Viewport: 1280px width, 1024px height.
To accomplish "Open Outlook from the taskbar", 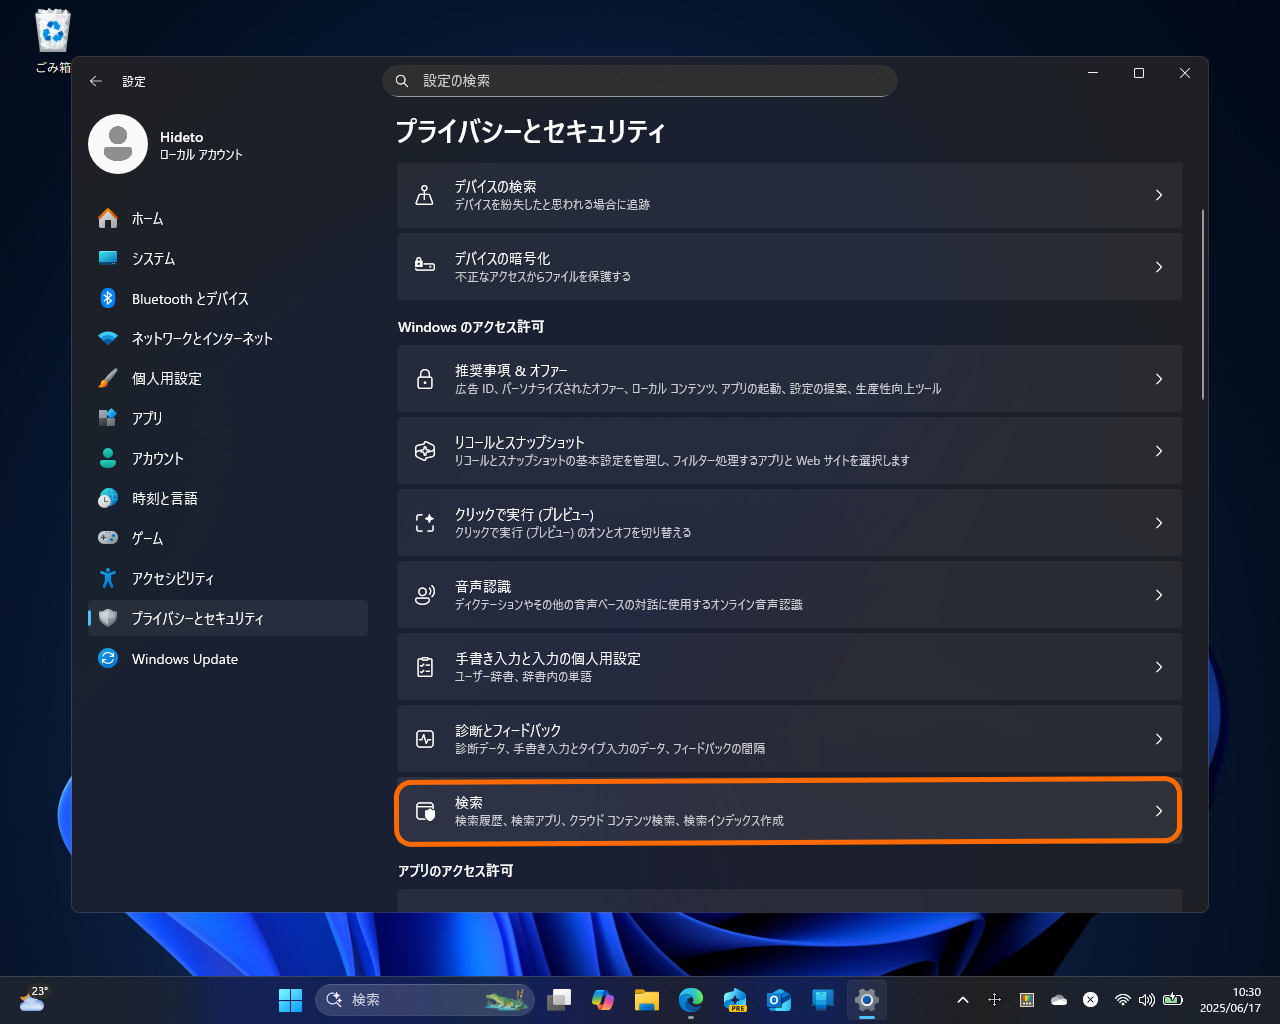I will [x=779, y=999].
